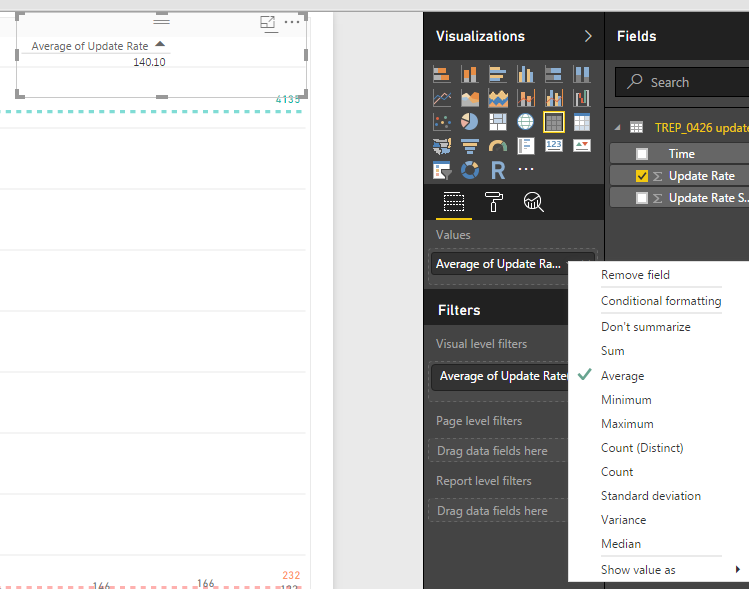Select the Stacked bar chart visualization

click(x=441, y=75)
